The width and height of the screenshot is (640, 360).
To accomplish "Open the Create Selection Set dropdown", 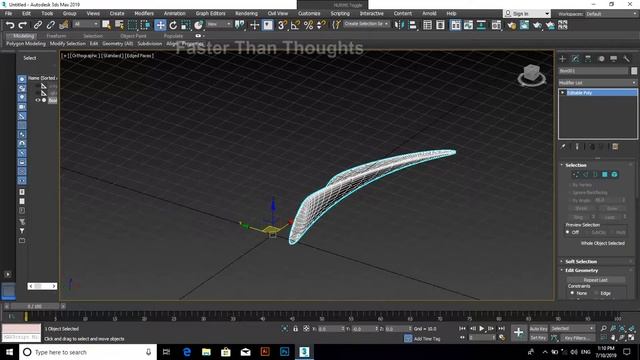I will (366, 24).
